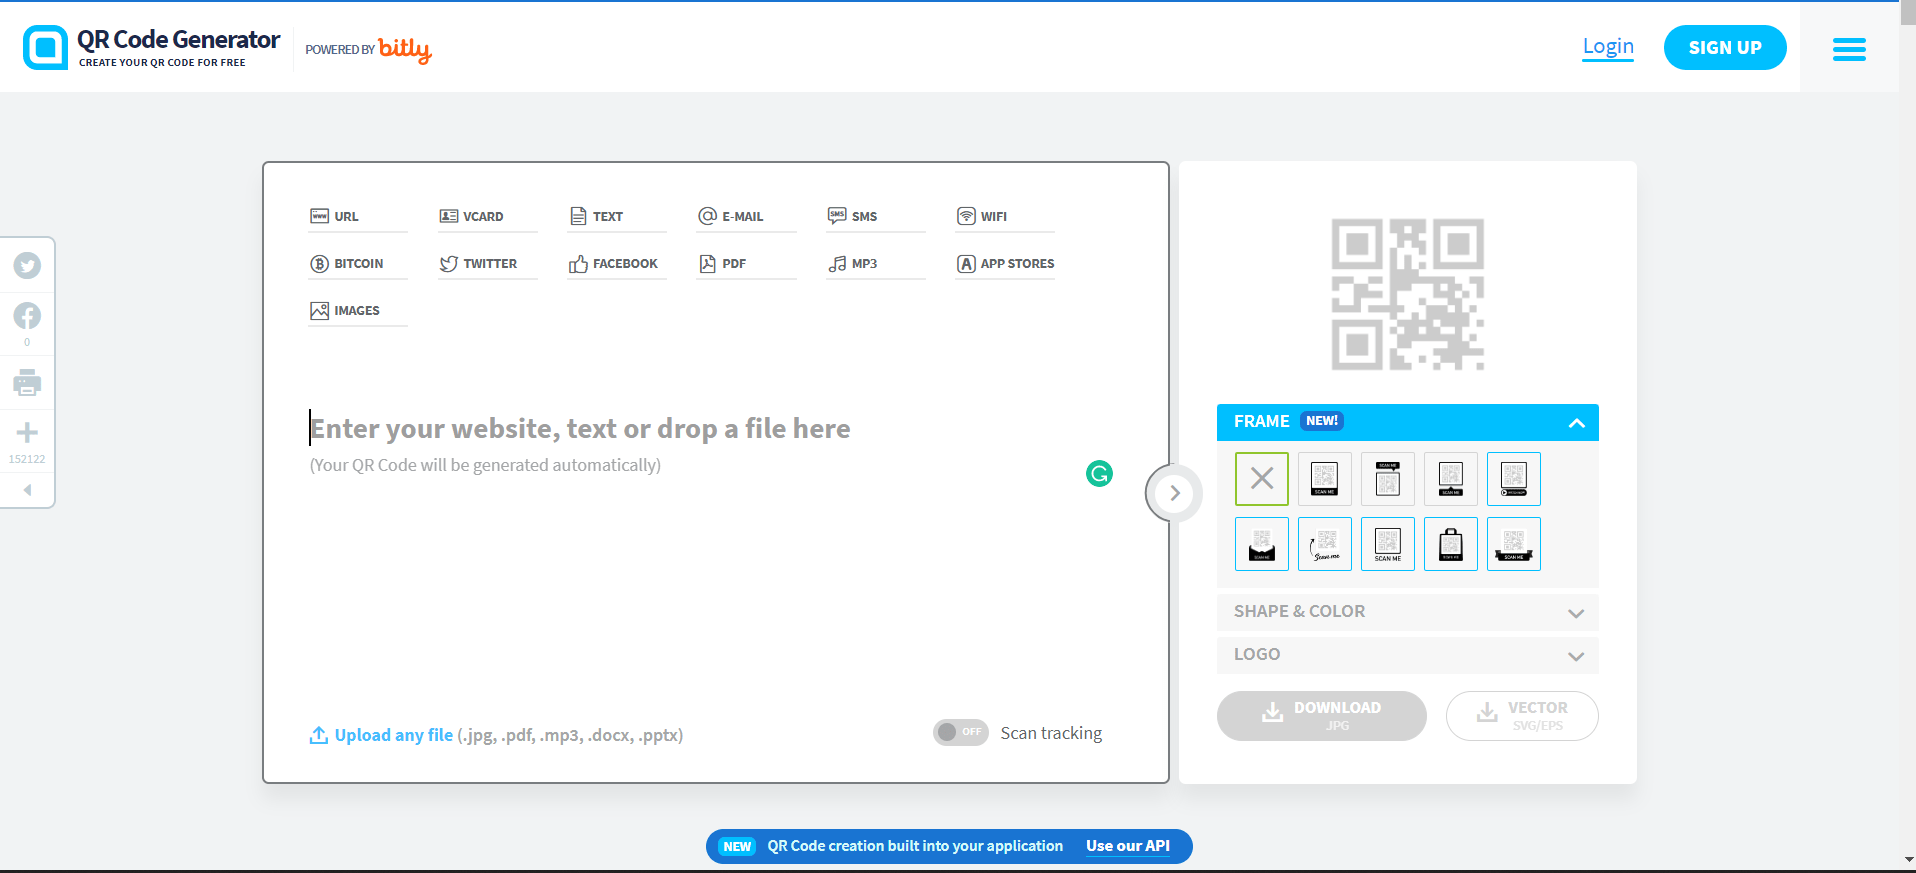Share on Twitter from the side panel
The width and height of the screenshot is (1916, 873).
click(27, 265)
